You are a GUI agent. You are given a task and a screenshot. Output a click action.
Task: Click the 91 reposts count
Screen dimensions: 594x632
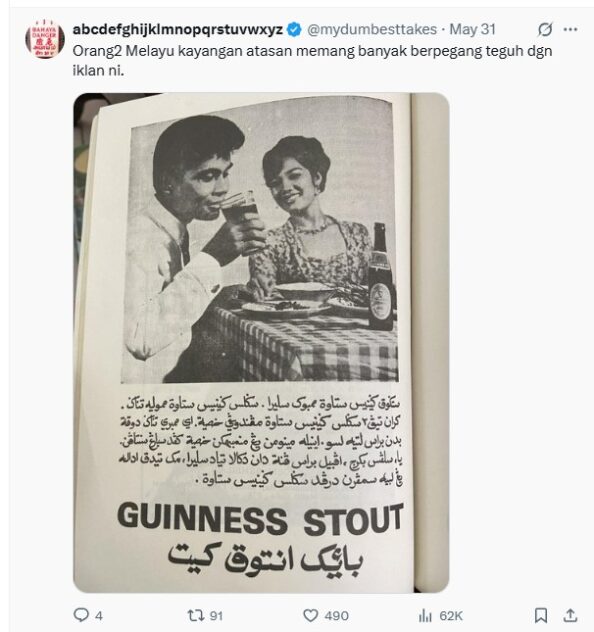(216, 616)
